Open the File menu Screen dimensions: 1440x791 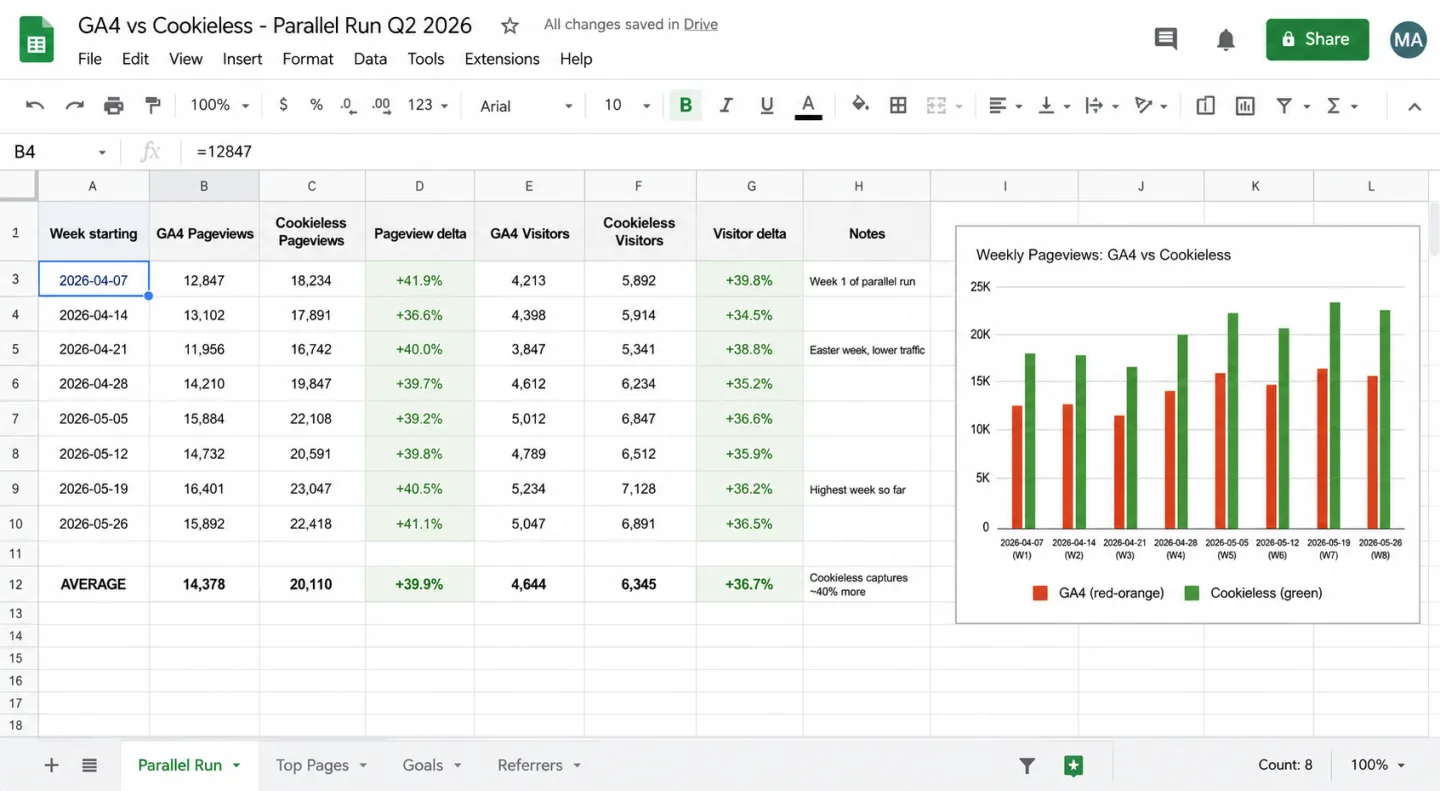(90, 59)
